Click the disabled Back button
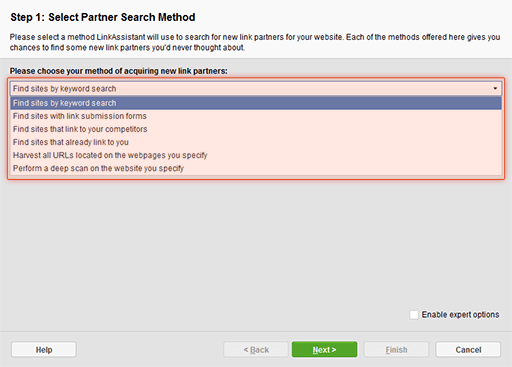 coord(256,349)
